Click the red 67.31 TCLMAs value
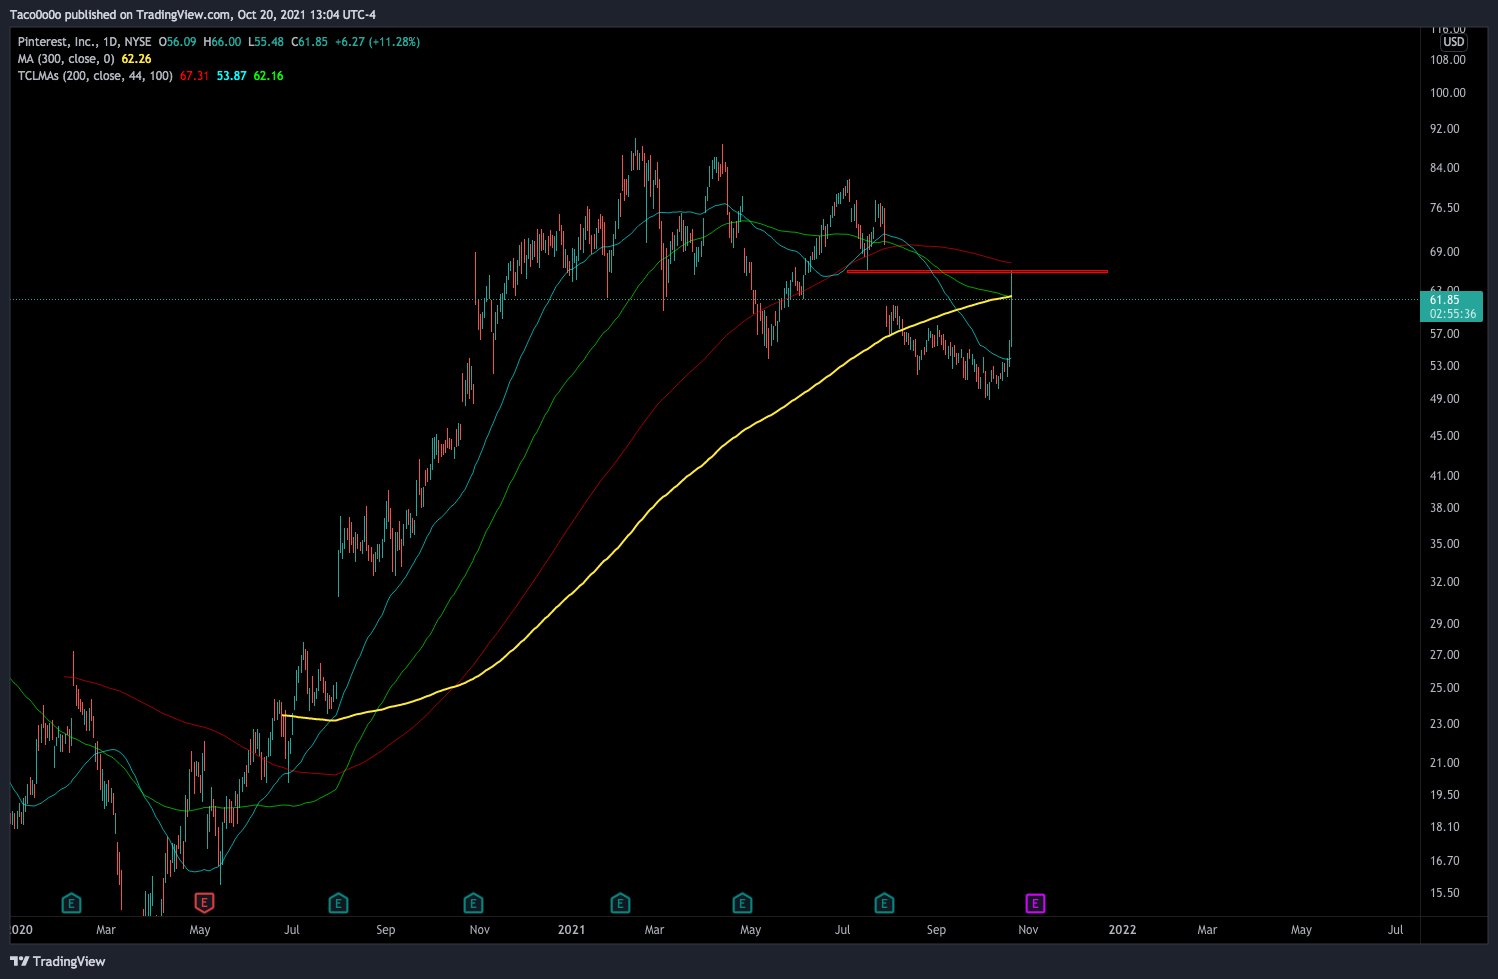The height and width of the screenshot is (979, 1498). click(x=195, y=76)
